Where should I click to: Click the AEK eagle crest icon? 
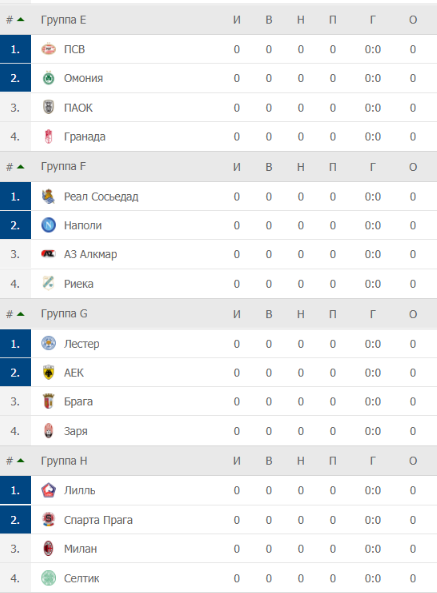click(x=48, y=373)
